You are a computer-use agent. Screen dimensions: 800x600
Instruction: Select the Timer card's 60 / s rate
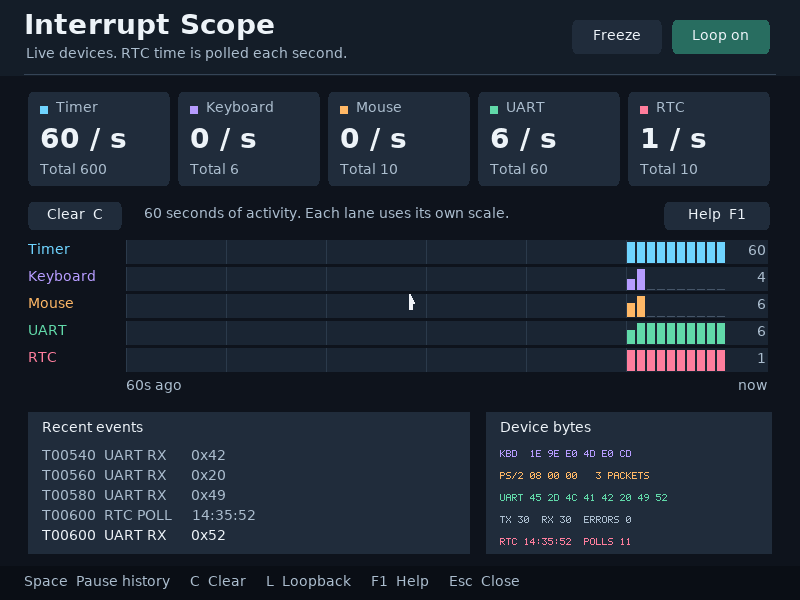click(83, 138)
